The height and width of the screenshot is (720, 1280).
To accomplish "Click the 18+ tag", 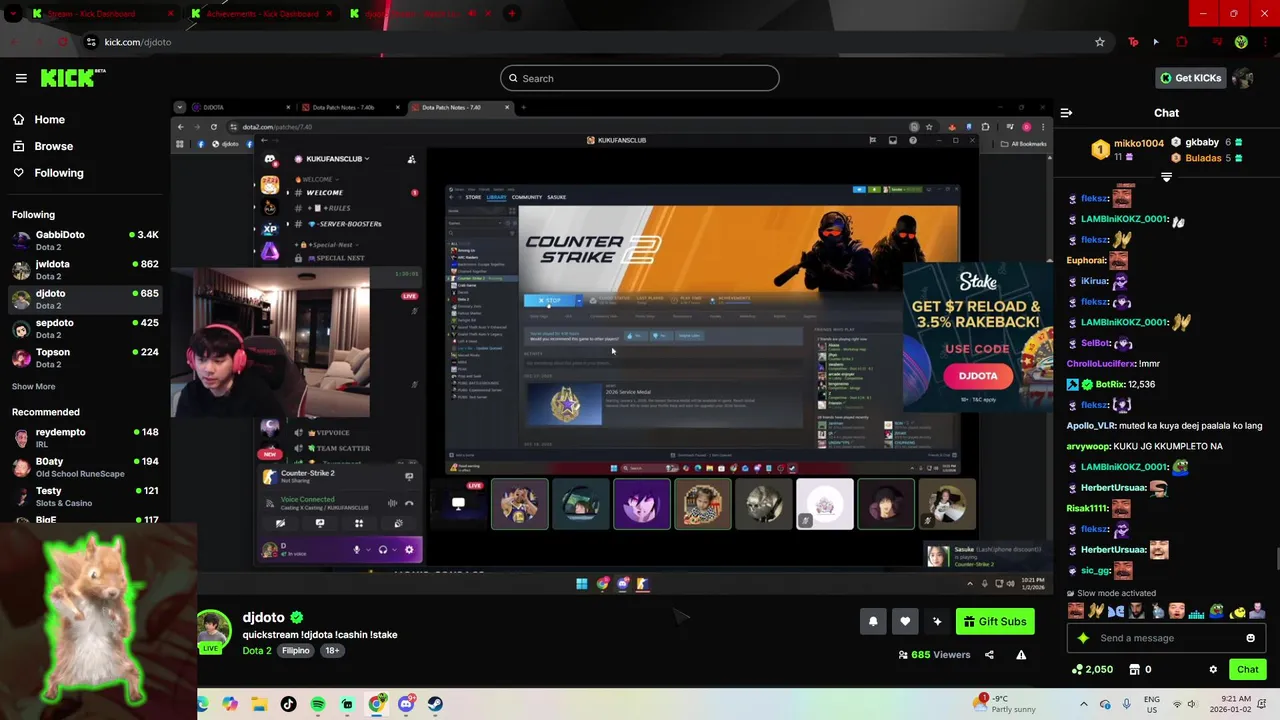I will [x=332, y=651].
